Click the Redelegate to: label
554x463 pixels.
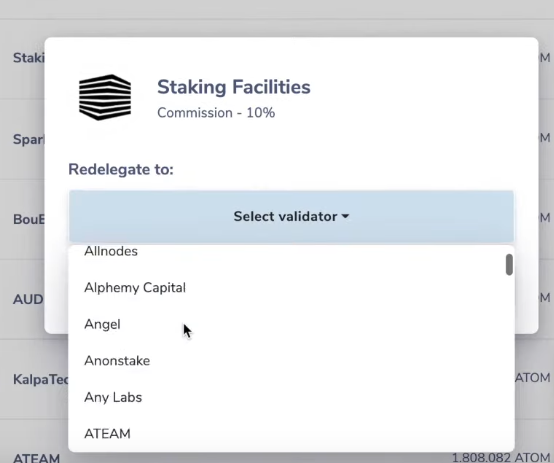(x=121, y=169)
